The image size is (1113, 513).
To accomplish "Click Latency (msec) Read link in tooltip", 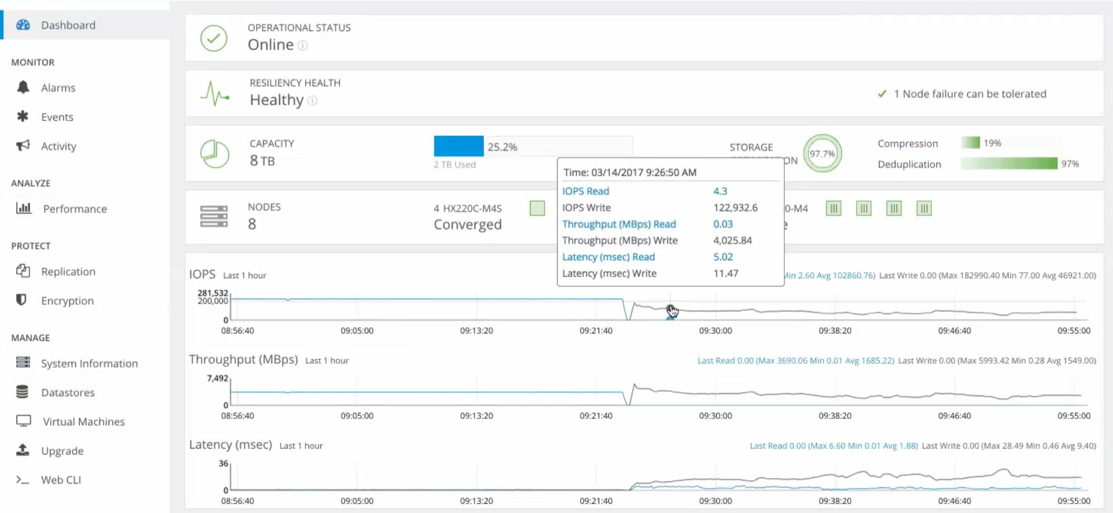I will tap(608, 257).
